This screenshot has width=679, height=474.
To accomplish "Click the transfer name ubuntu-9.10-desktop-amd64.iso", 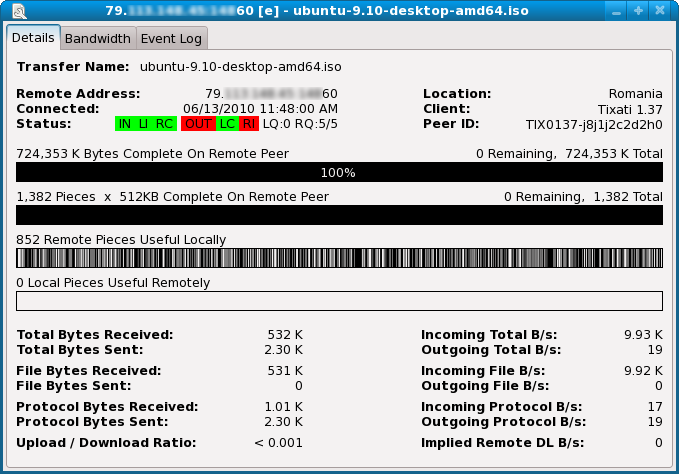I will pyautogui.click(x=241, y=67).
